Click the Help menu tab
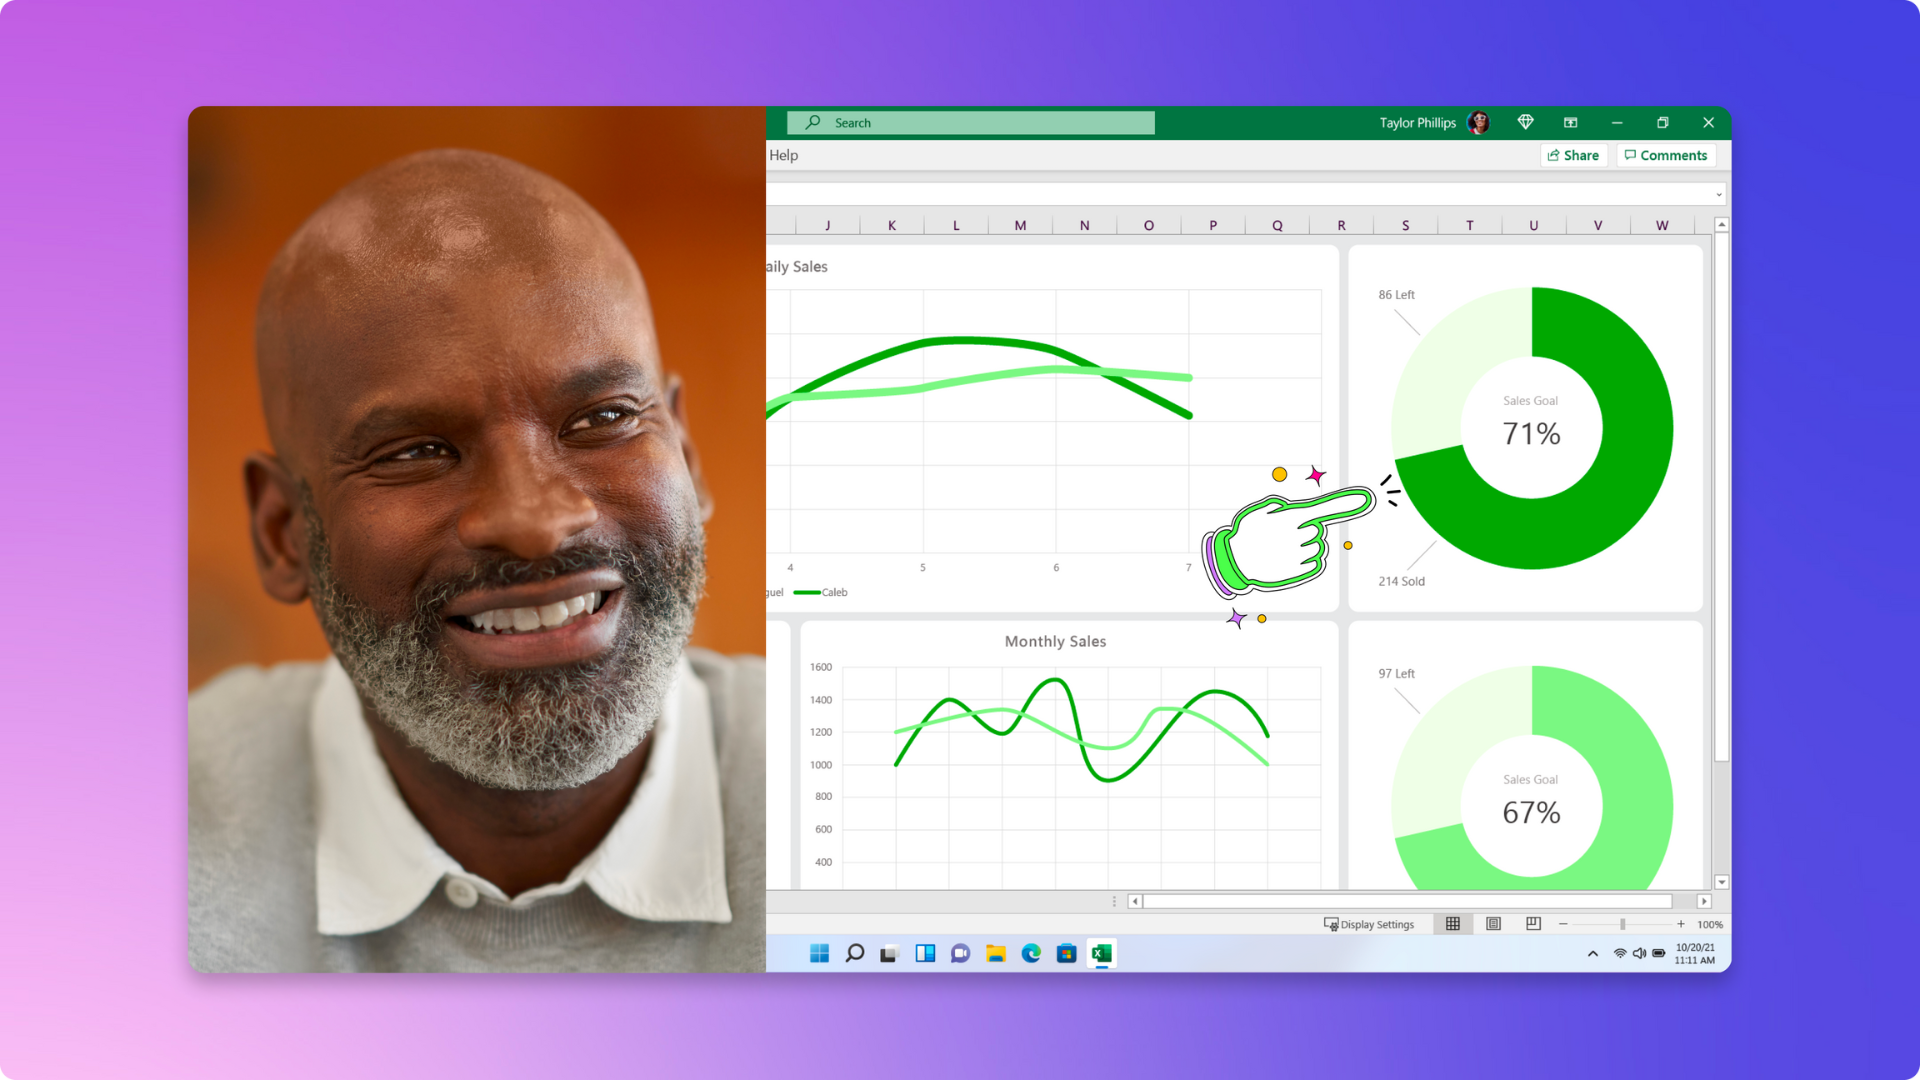Viewport: 1920px width, 1080px height. 783,156
